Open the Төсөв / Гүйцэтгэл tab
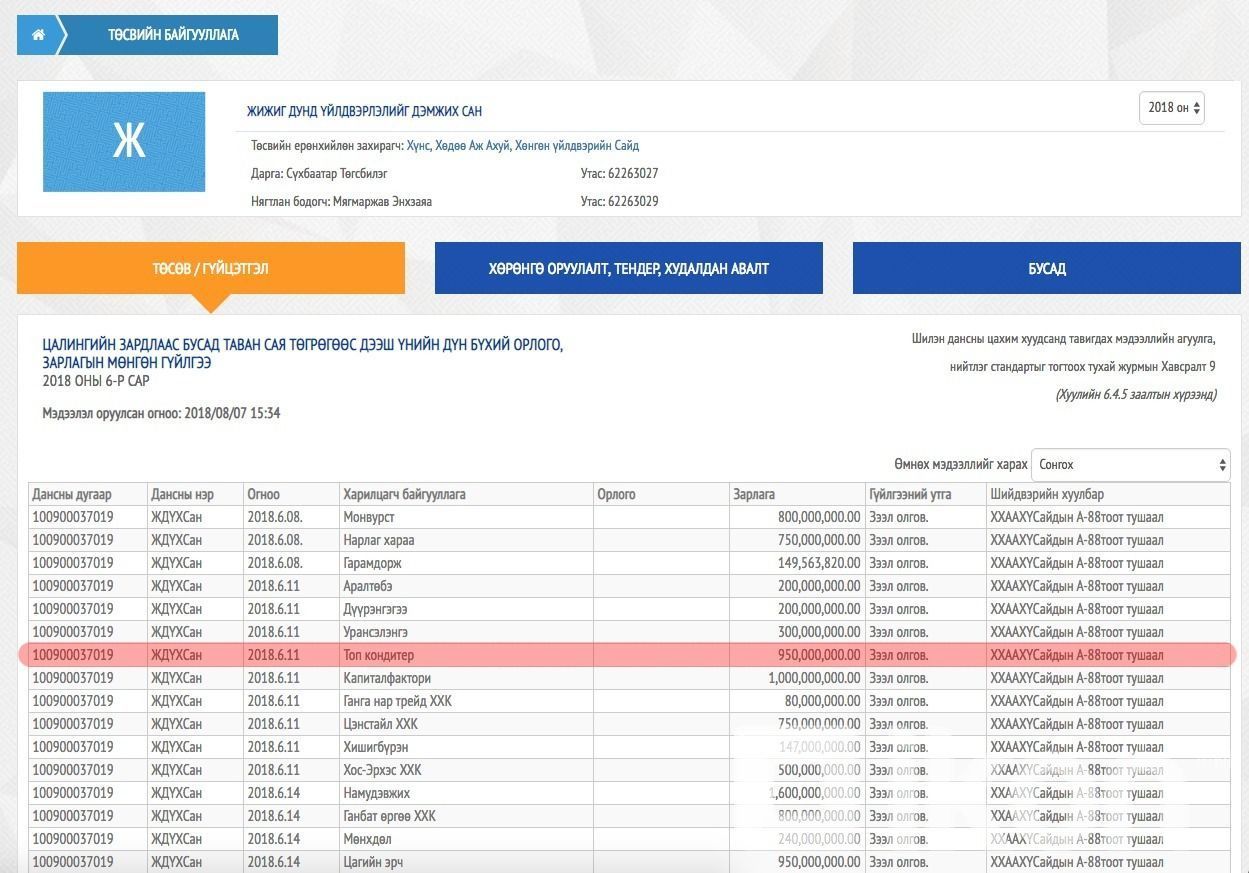The width and height of the screenshot is (1249, 873). pos(211,269)
